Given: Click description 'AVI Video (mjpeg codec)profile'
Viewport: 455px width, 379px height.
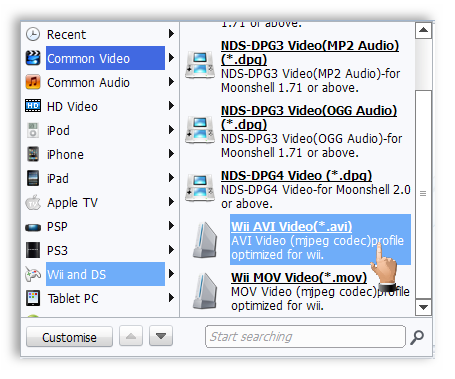Looking at the screenshot, I should pyautogui.click(x=317, y=241).
